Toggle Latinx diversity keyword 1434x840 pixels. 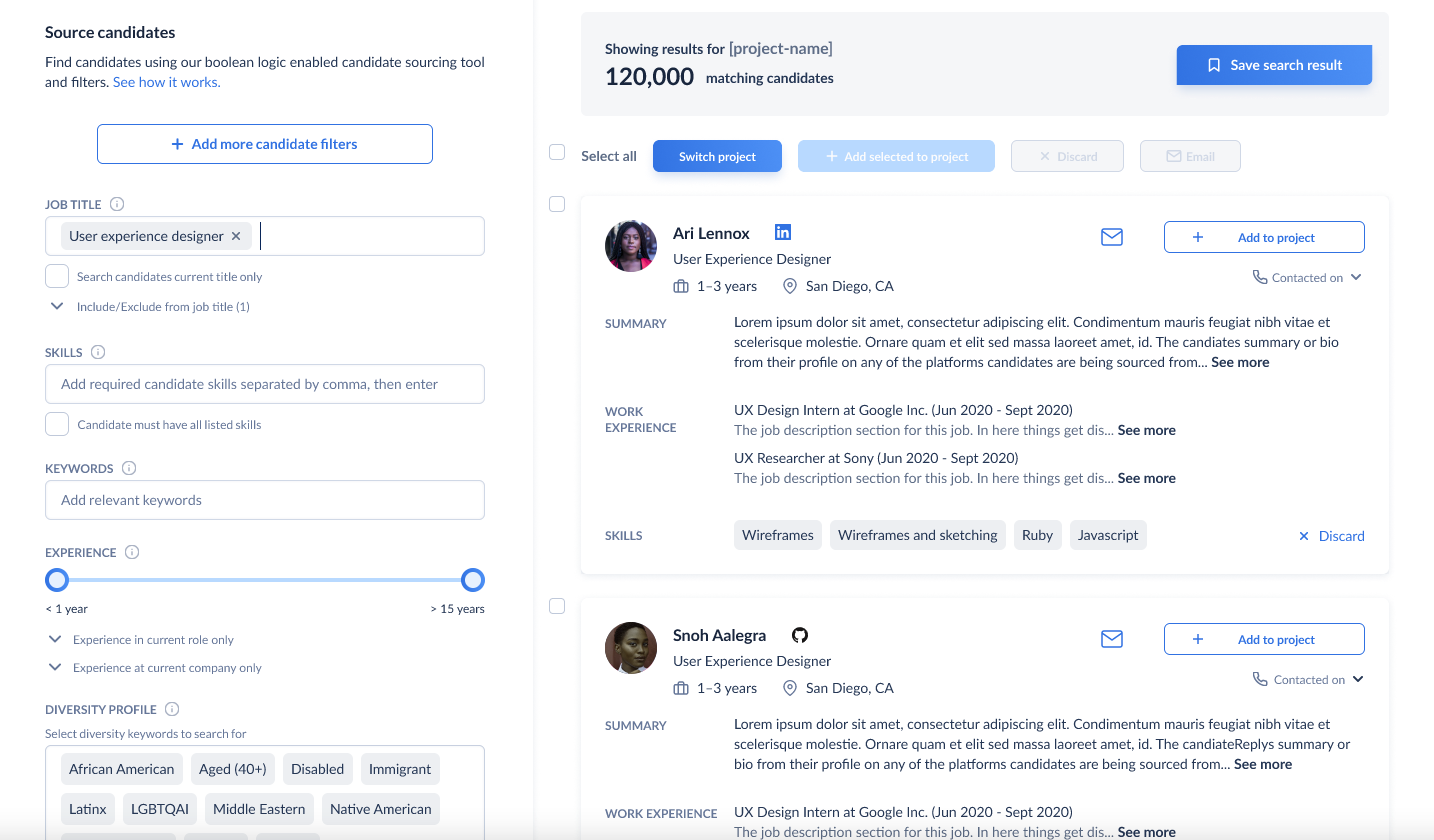(87, 809)
